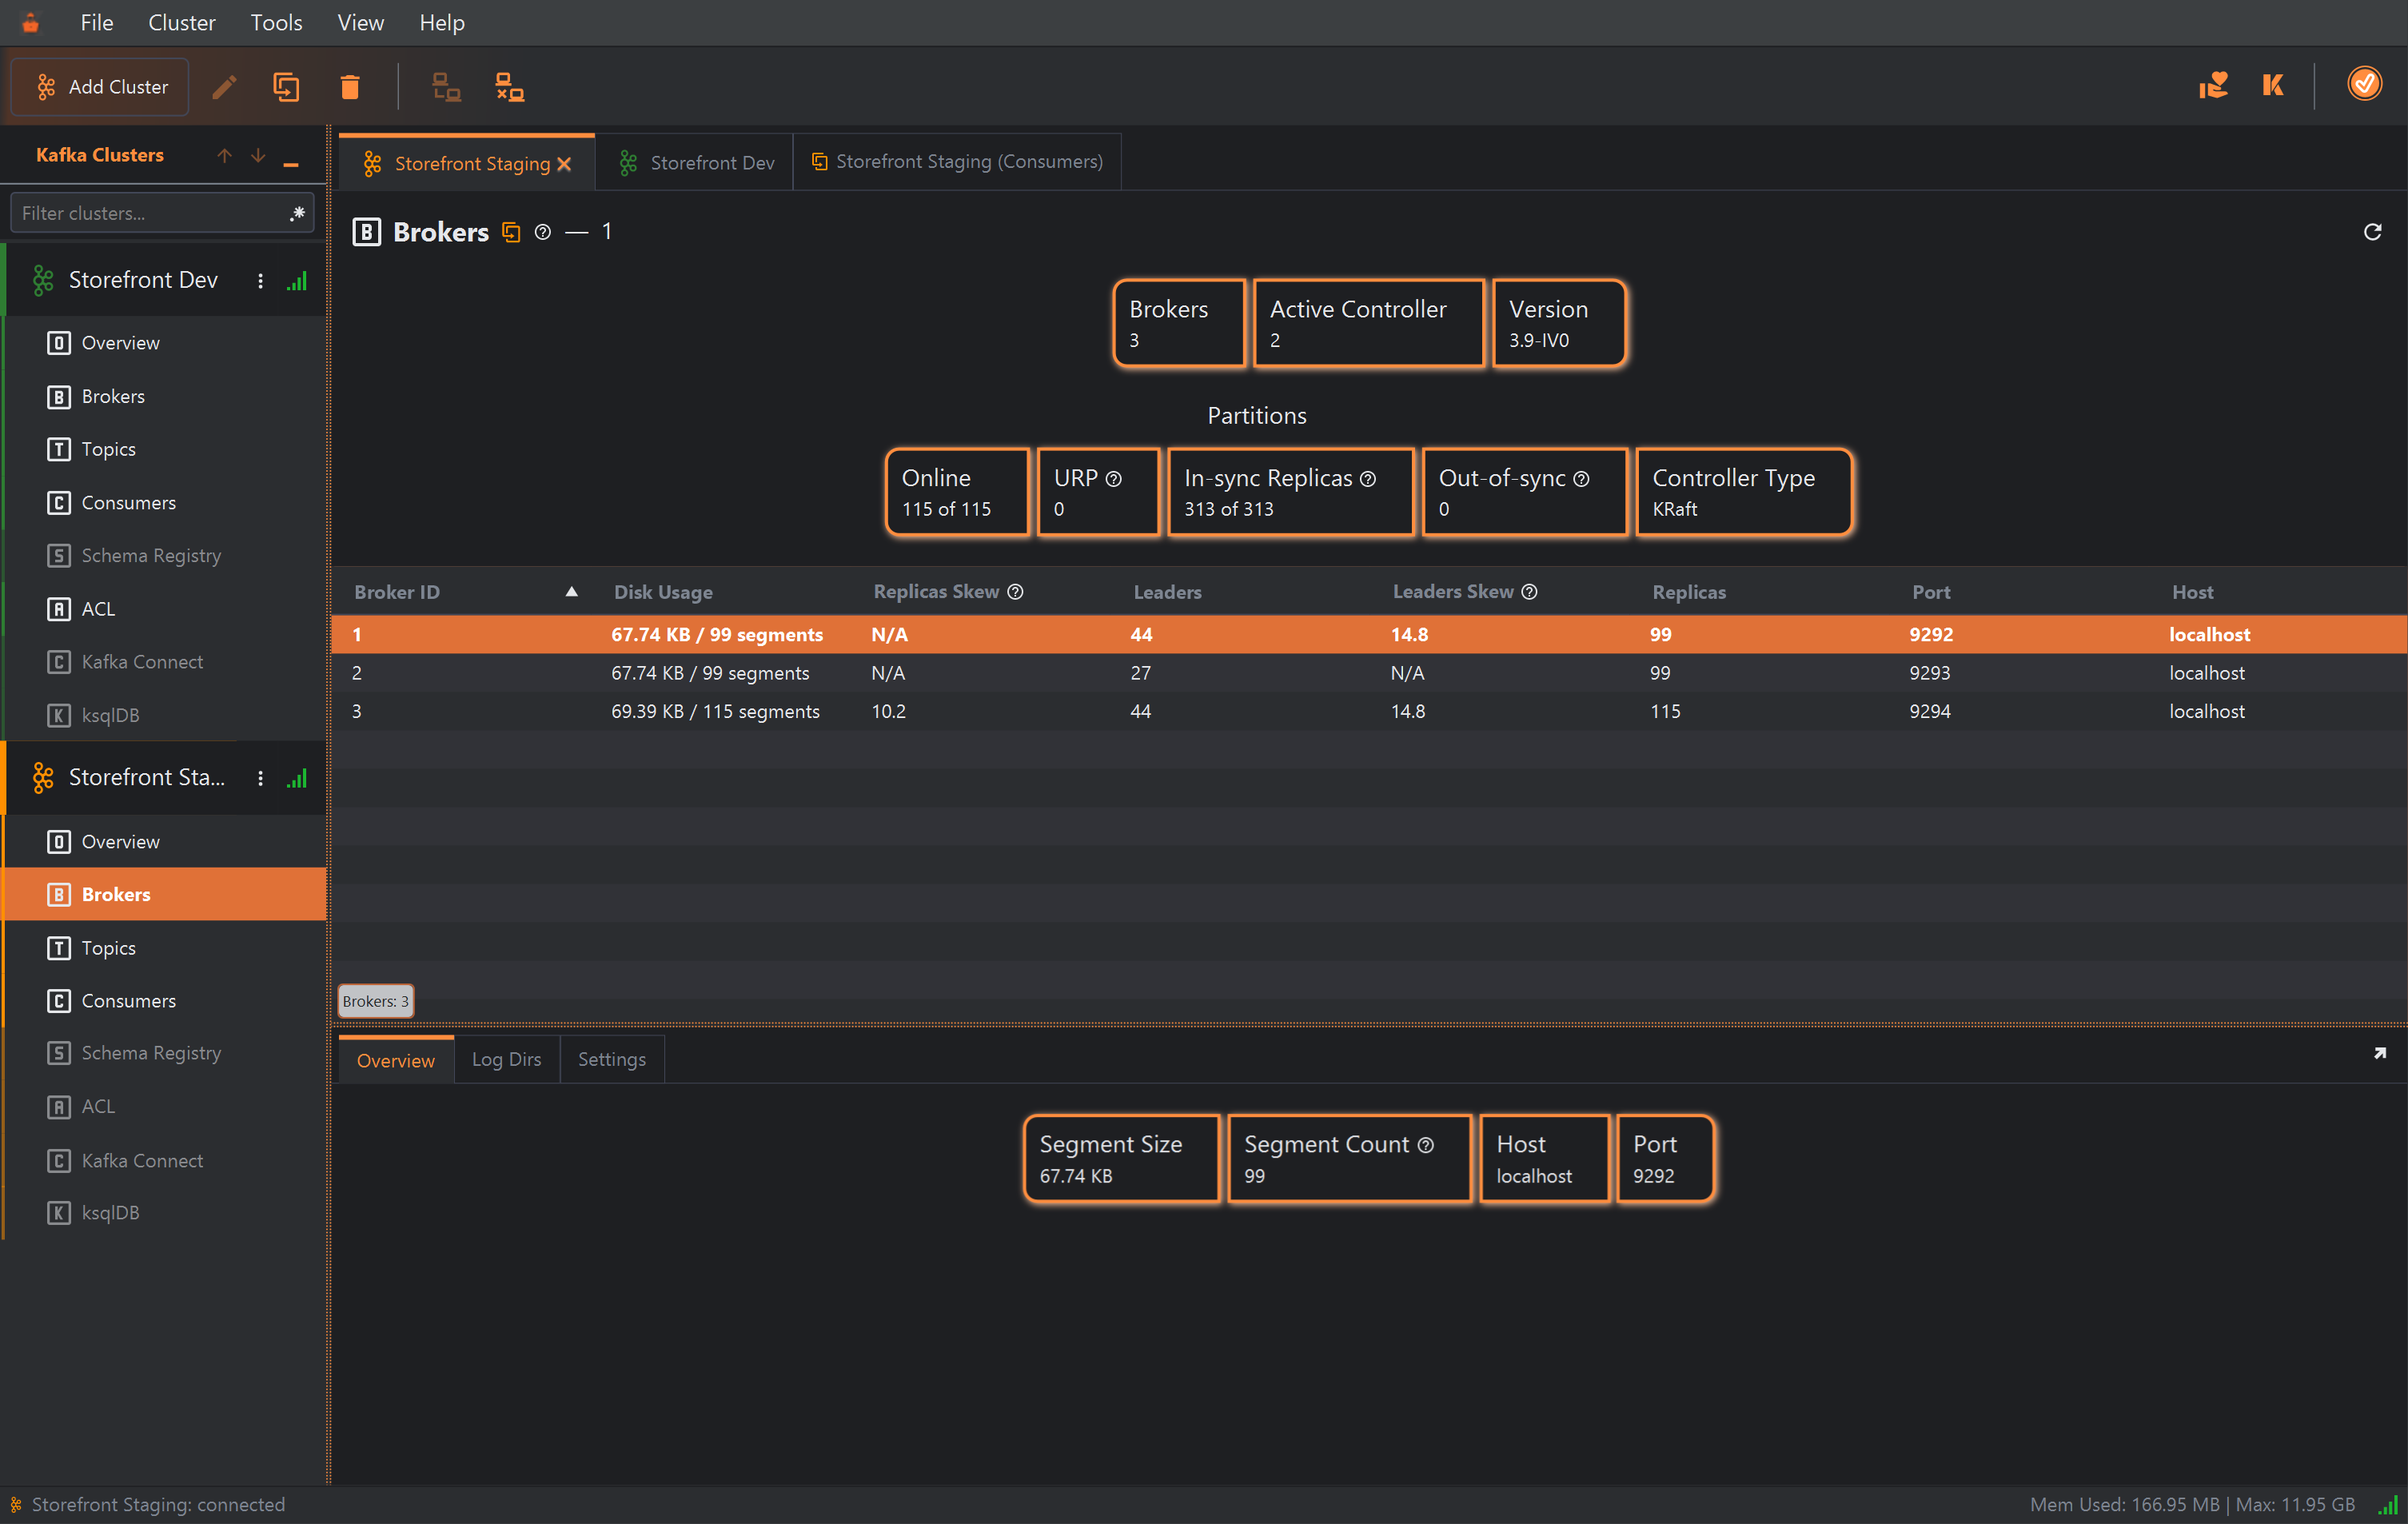2408x1524 pixels.
Task: Toggle regex filter asterisk icon
Action: (x=297, y=213)
